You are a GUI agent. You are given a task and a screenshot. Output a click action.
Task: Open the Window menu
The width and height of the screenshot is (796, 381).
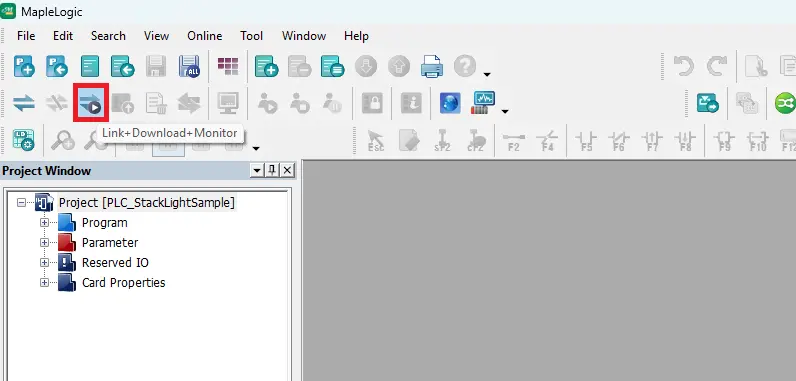[304, 36]
